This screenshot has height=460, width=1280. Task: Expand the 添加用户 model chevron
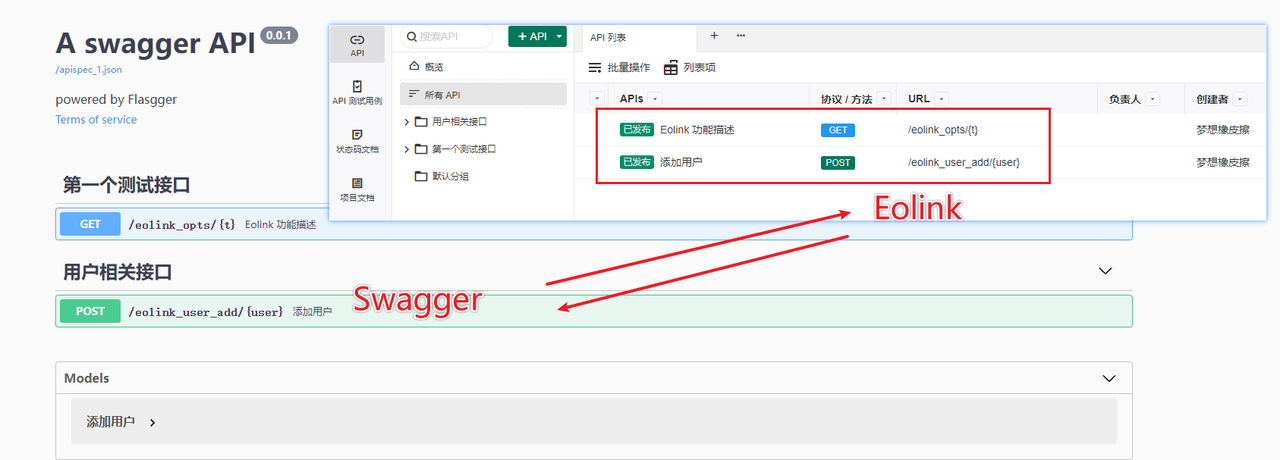pos(152,422)
